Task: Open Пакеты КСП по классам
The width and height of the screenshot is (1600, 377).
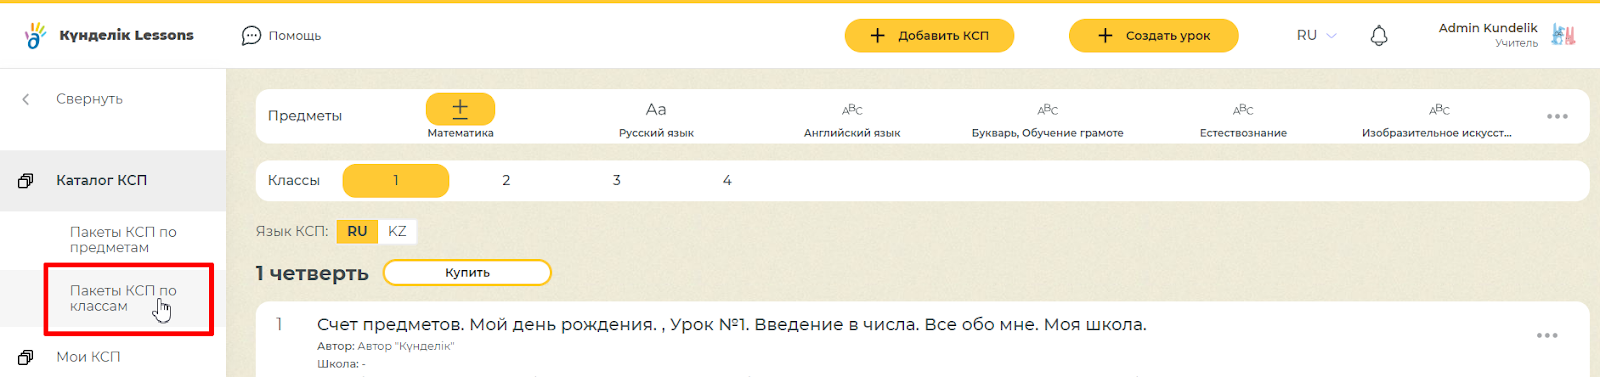Action: (123, 298)
